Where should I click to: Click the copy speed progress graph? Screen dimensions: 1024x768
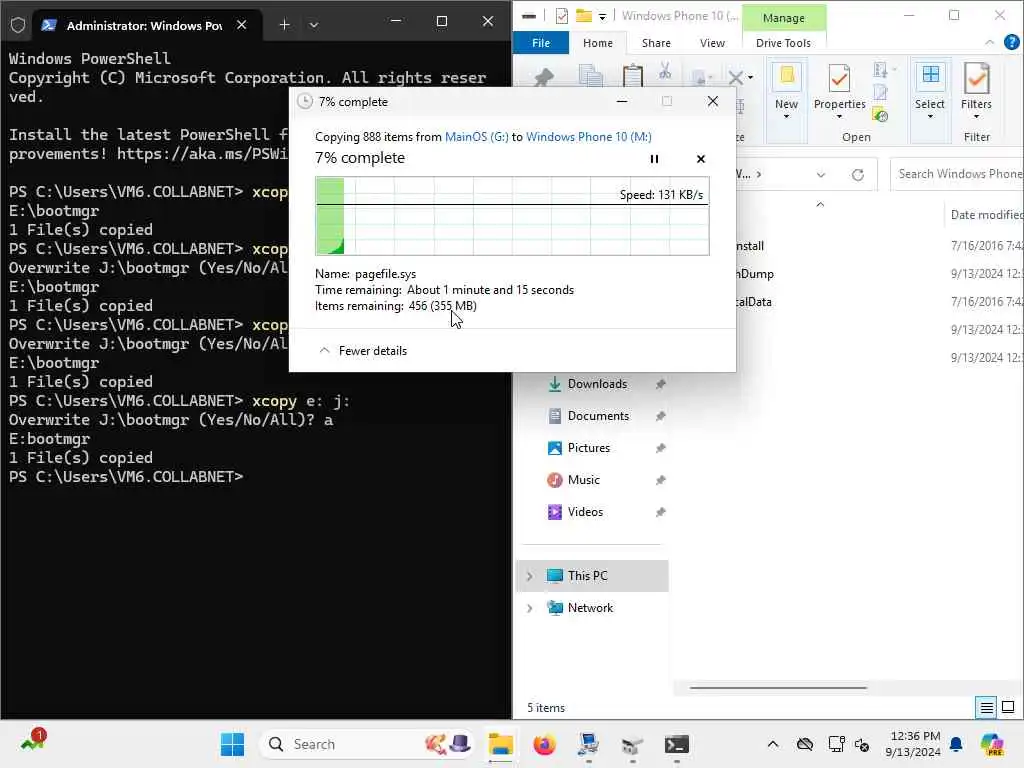point(512,216)
